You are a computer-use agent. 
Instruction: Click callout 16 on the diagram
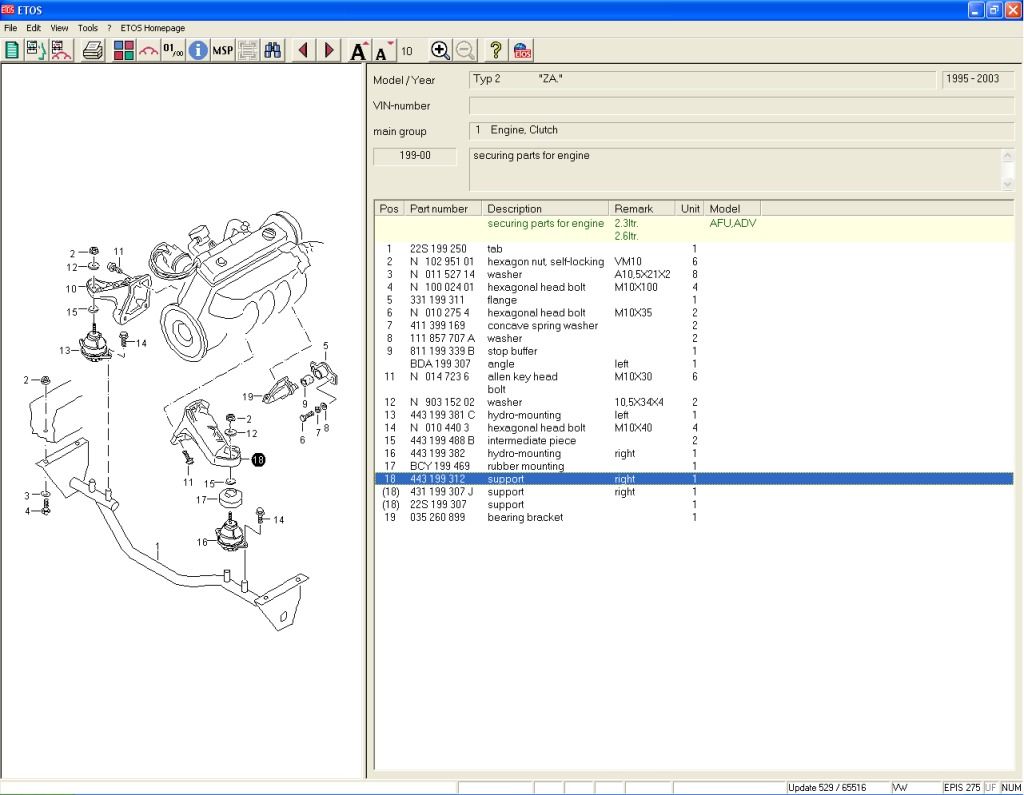click(202, 542)
